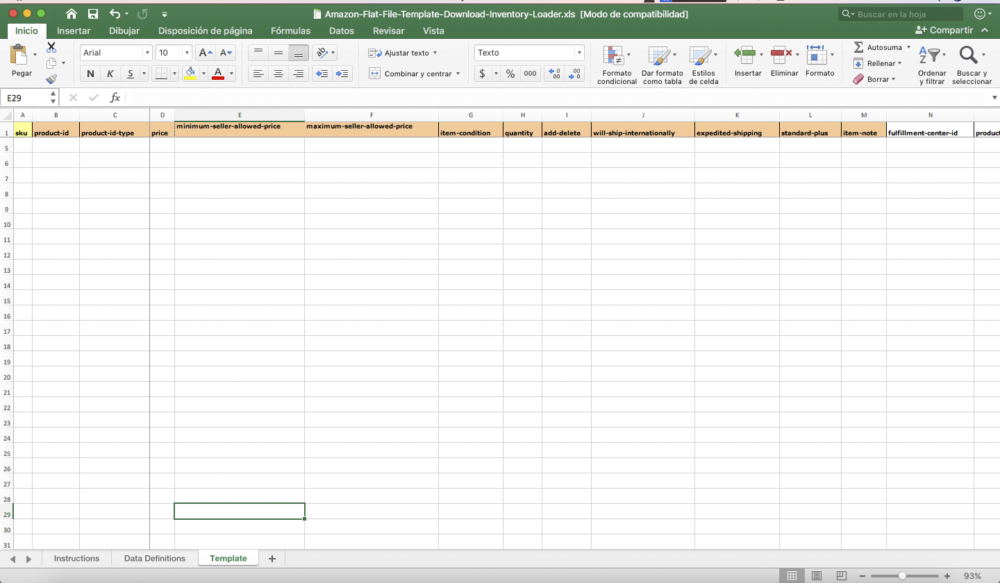Open the Instructions sheet tab
Viewport: 1000px width, 583px height.
77,558
